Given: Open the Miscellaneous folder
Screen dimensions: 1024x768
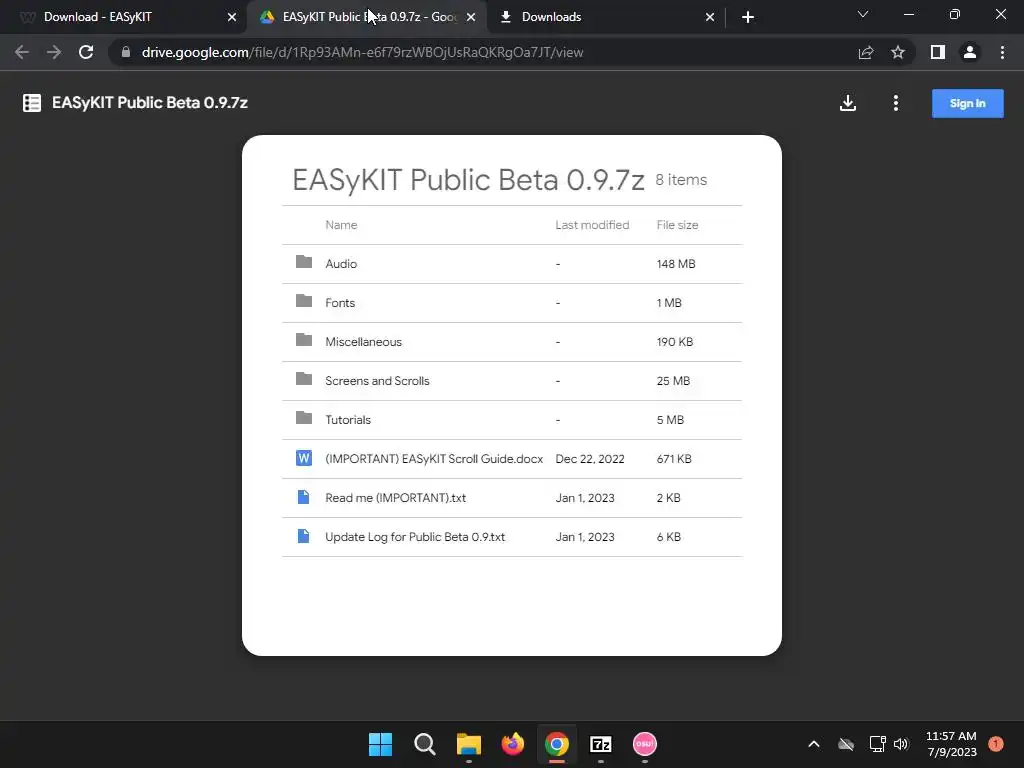Looking at the screenshot, I should (x=512, y=342).
